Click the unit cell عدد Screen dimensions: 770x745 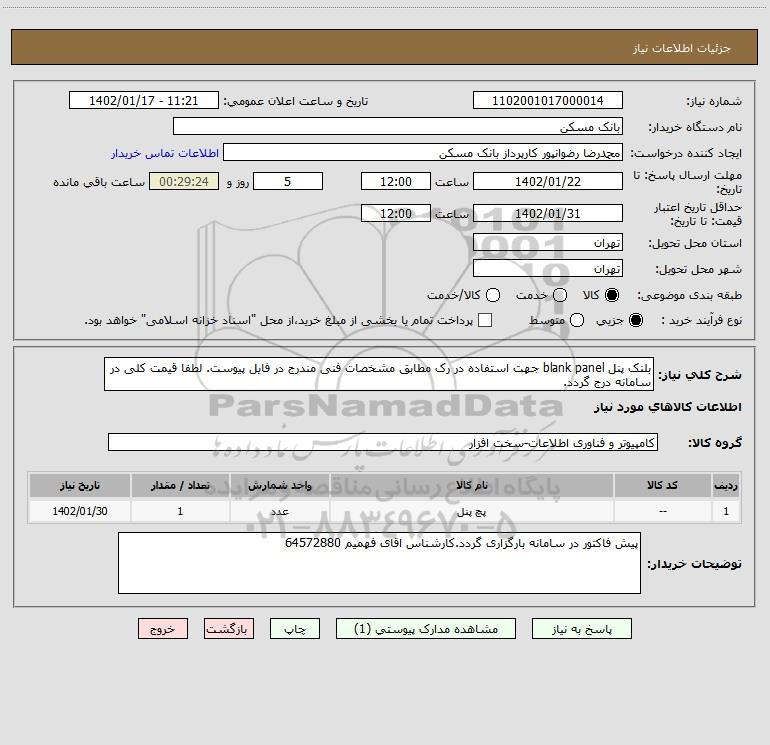point(279,511)
